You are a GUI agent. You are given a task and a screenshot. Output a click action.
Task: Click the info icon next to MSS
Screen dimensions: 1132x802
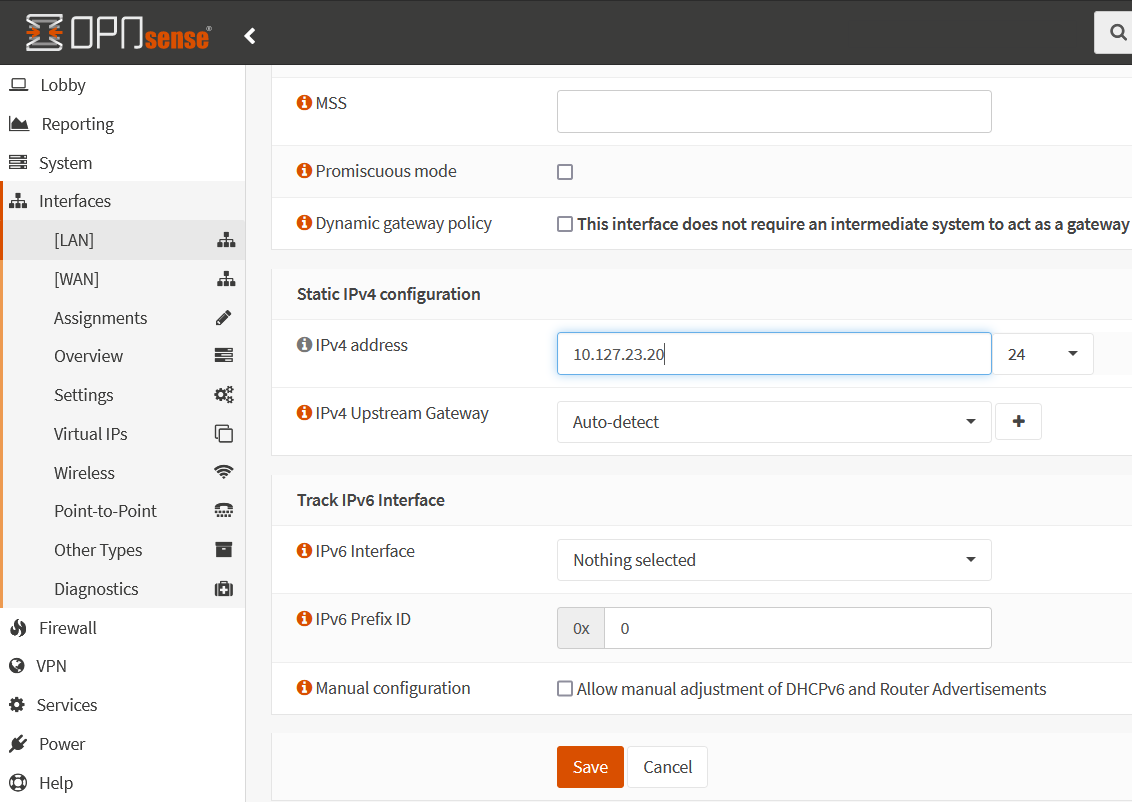(303, 102)
